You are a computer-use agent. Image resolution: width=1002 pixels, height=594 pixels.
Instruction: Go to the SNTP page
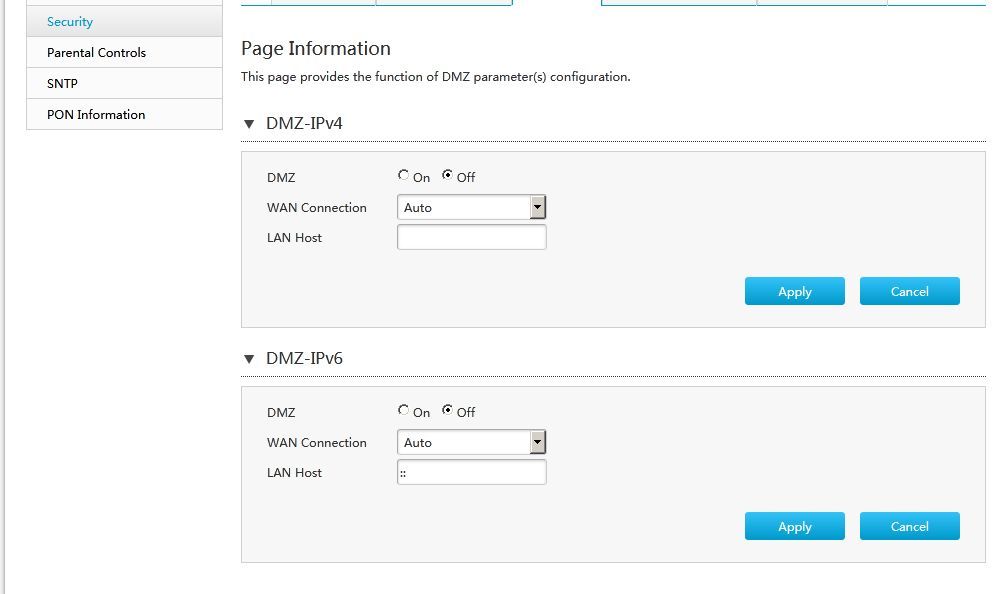(x=125, y=83)
